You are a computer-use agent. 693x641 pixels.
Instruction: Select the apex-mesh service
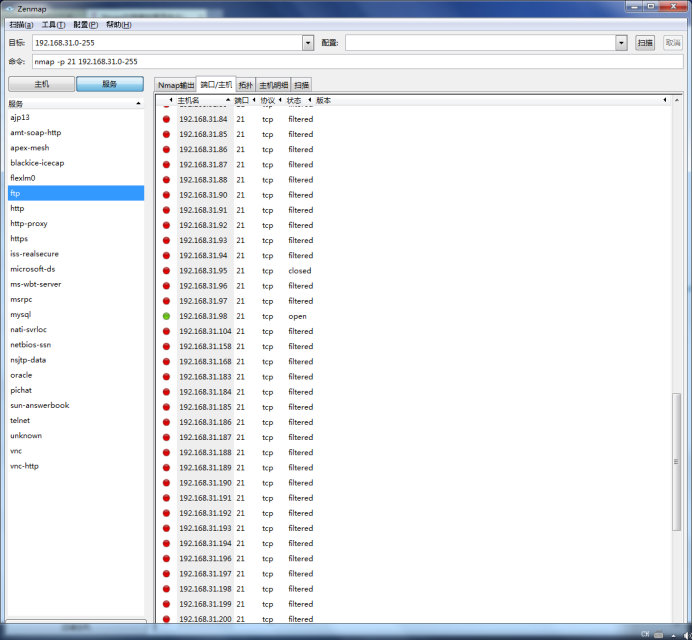point(76,148)
